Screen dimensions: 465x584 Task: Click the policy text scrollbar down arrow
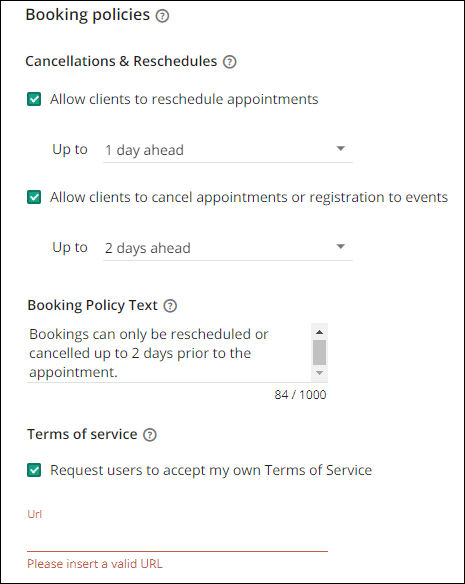(x=319, y=373)
